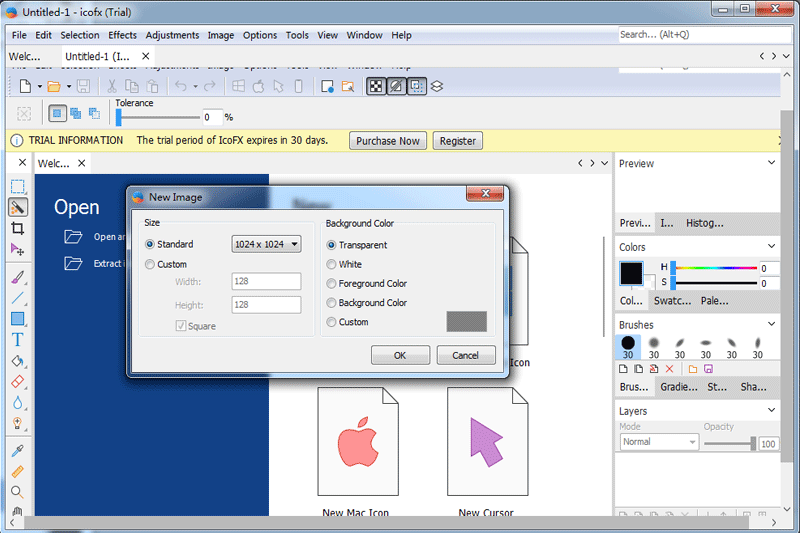800x533 pixels.
Task: Click the cursor creation toolbar icon
Action: tap(279, 86)
